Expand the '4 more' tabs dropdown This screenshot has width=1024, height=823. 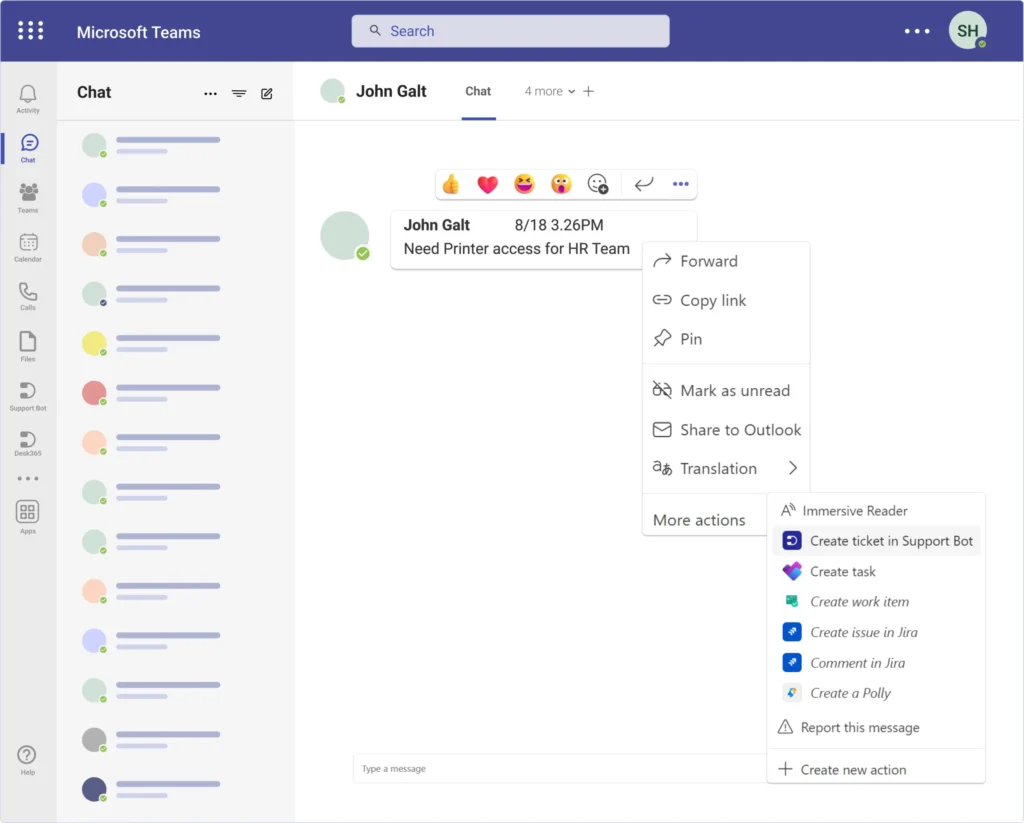point(550,91)
